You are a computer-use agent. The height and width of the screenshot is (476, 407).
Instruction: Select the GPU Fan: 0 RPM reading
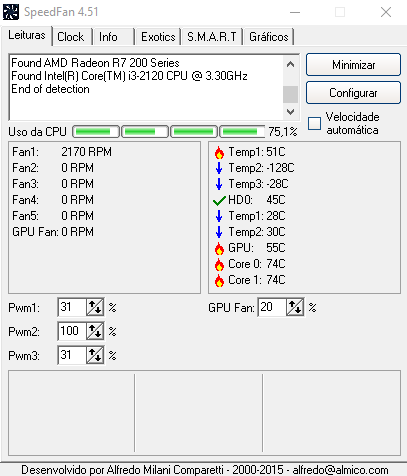tap(53, 232)
